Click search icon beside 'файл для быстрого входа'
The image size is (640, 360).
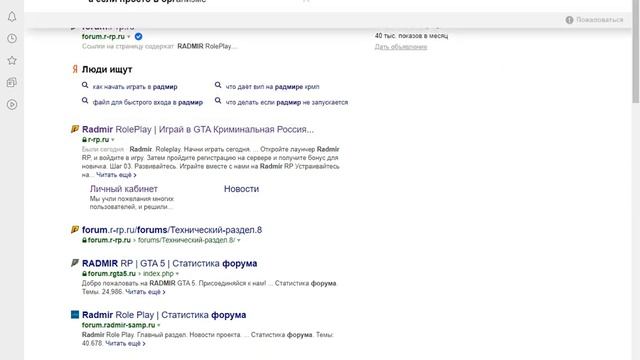pos(85,101)
